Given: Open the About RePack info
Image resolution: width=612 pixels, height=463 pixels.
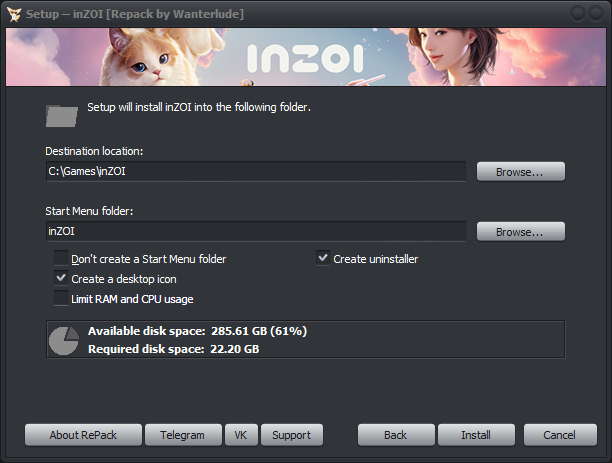Looking at the screenshot, I should [83, 435].
